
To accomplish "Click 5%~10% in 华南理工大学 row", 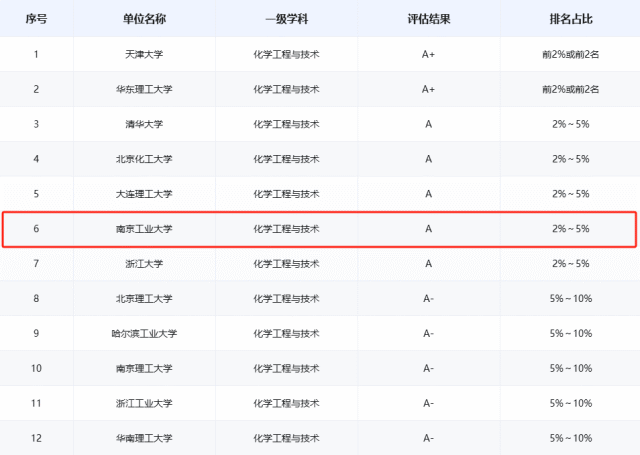I will click(x=571, y=438).
